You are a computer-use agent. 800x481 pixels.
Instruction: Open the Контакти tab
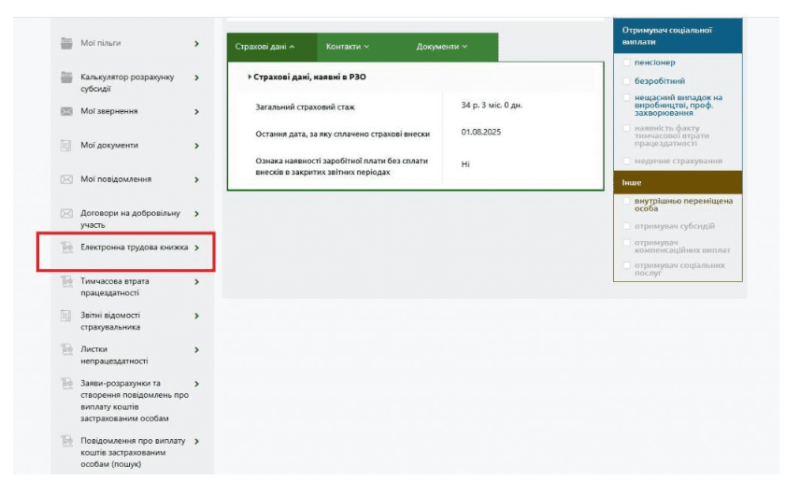coord(347,46)
